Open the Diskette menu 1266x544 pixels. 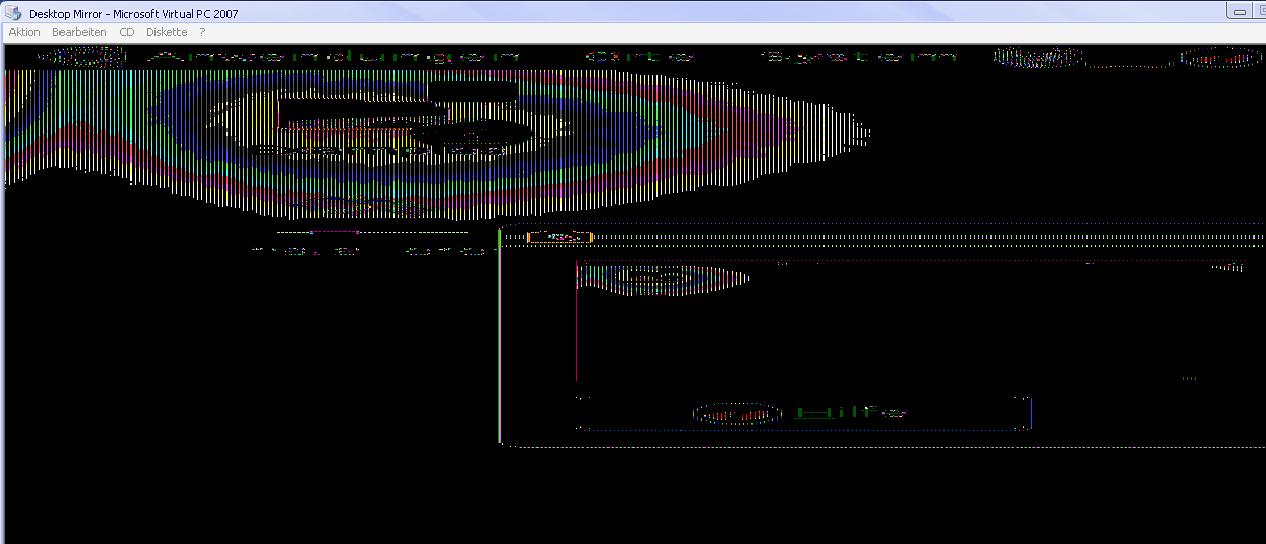(x=166, y=32)
